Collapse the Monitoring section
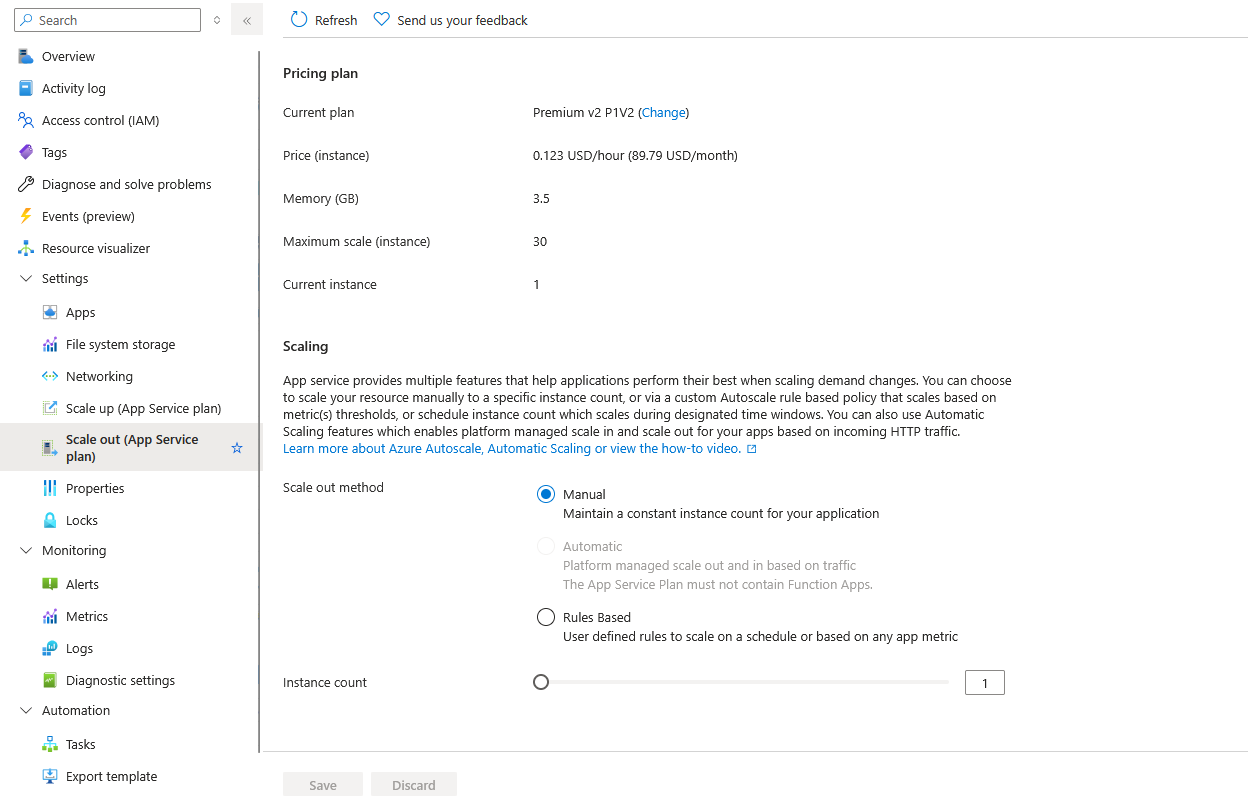Image resolution: width=1248 pixels, height=798 pixels. (26, 550)
